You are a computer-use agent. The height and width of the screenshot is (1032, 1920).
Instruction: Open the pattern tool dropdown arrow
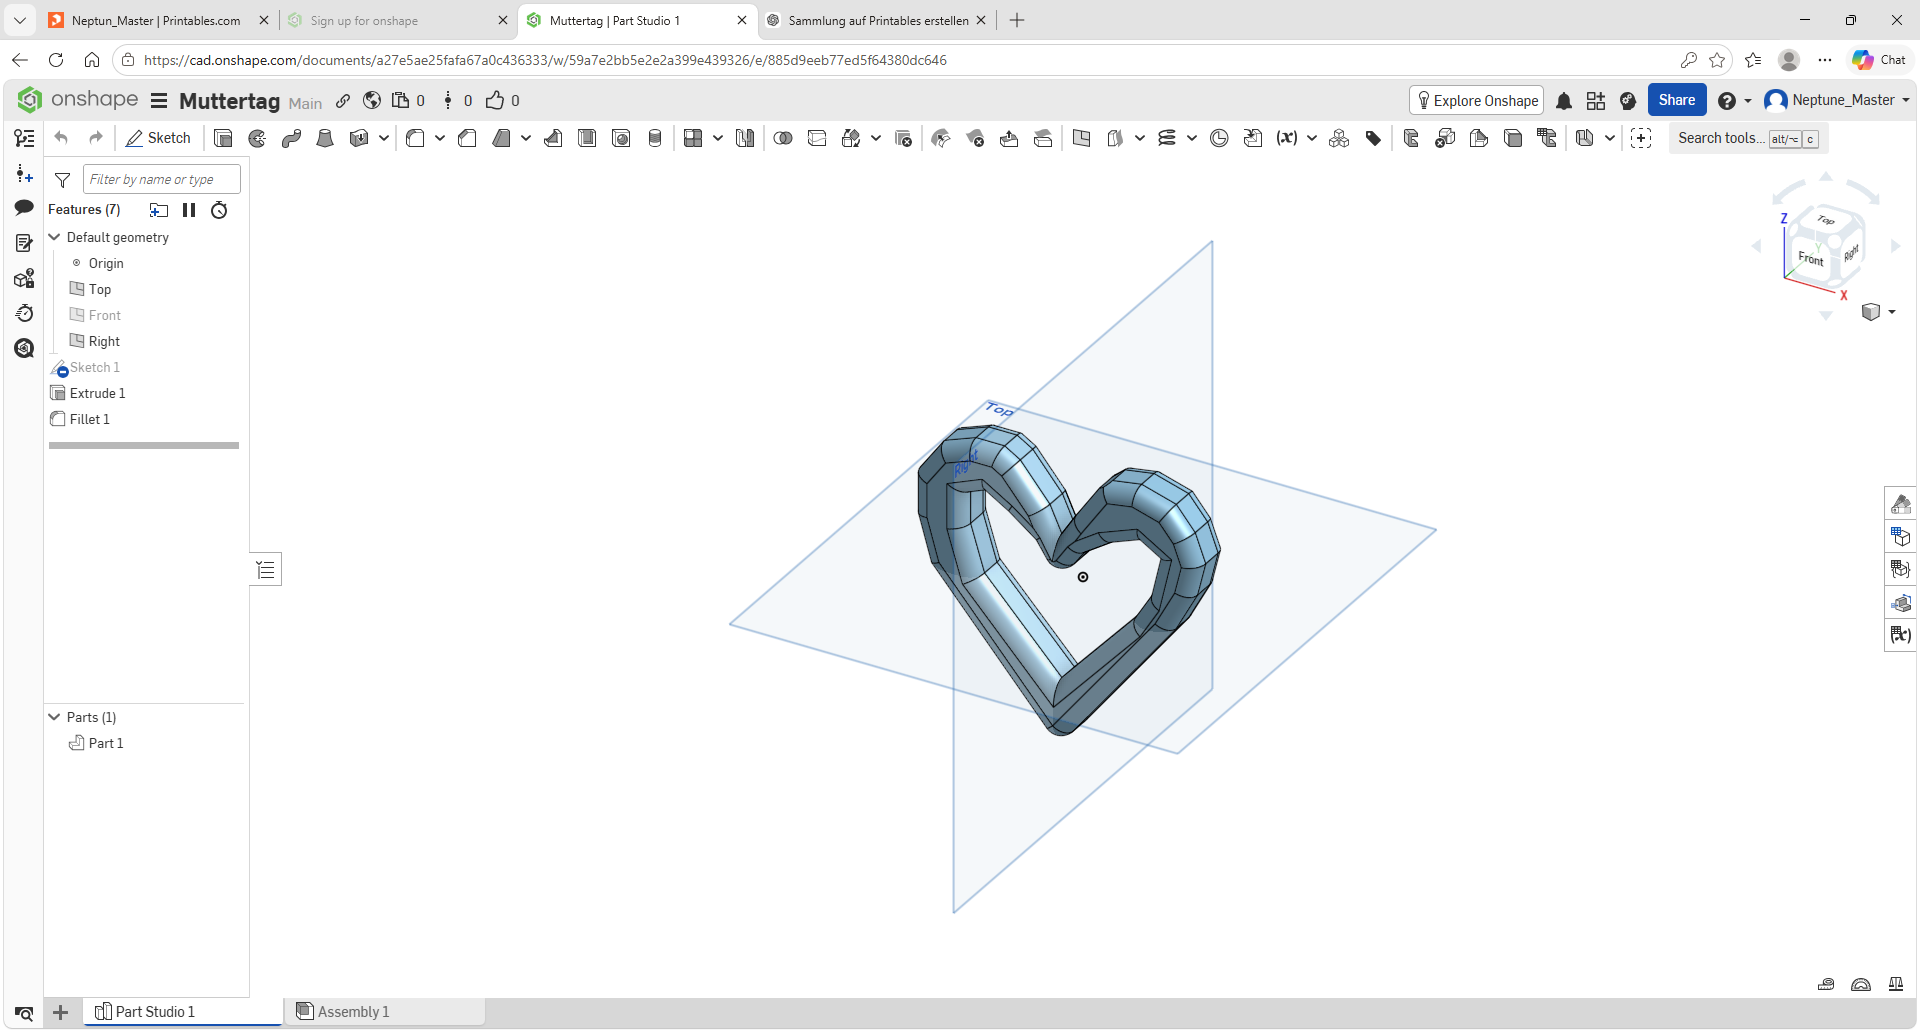coord(718,138)
